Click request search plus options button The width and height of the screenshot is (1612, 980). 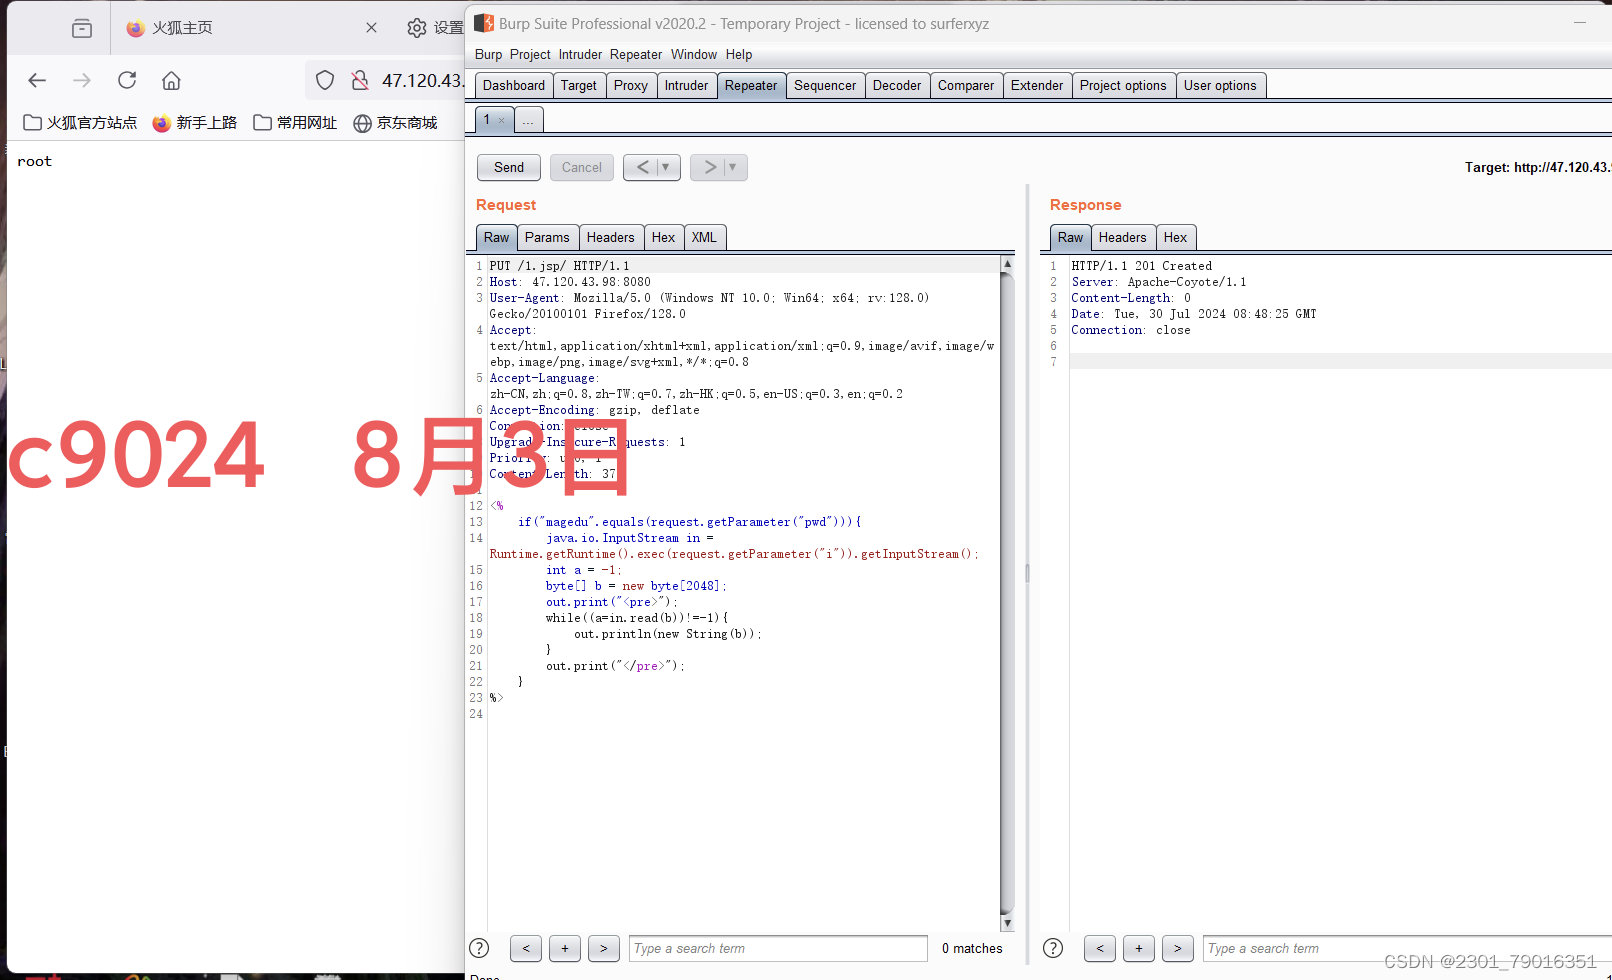pos(565,948)
